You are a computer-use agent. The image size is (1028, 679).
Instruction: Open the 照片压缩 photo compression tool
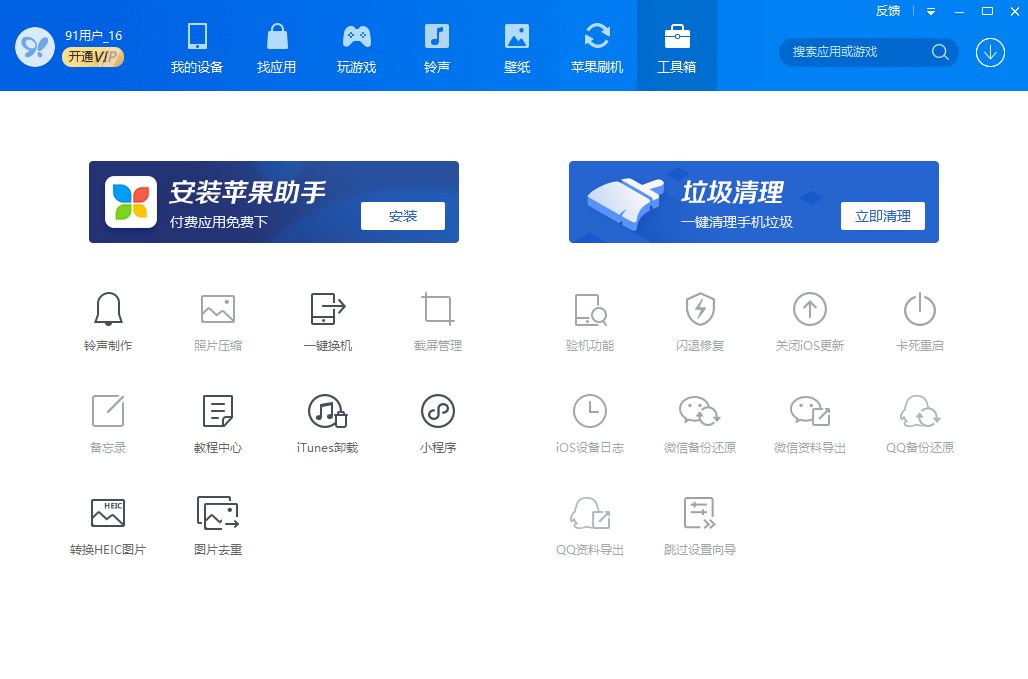[218, 321]
